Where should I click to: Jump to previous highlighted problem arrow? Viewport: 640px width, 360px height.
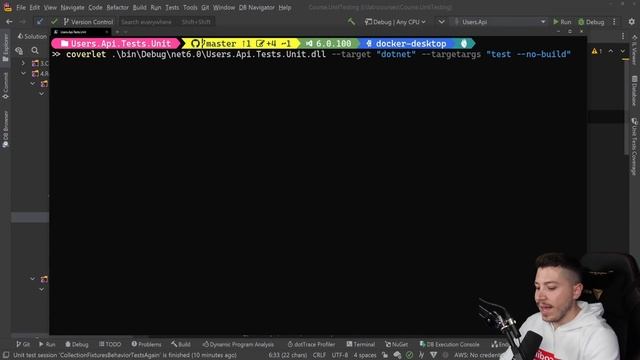[x=611, y=51]
